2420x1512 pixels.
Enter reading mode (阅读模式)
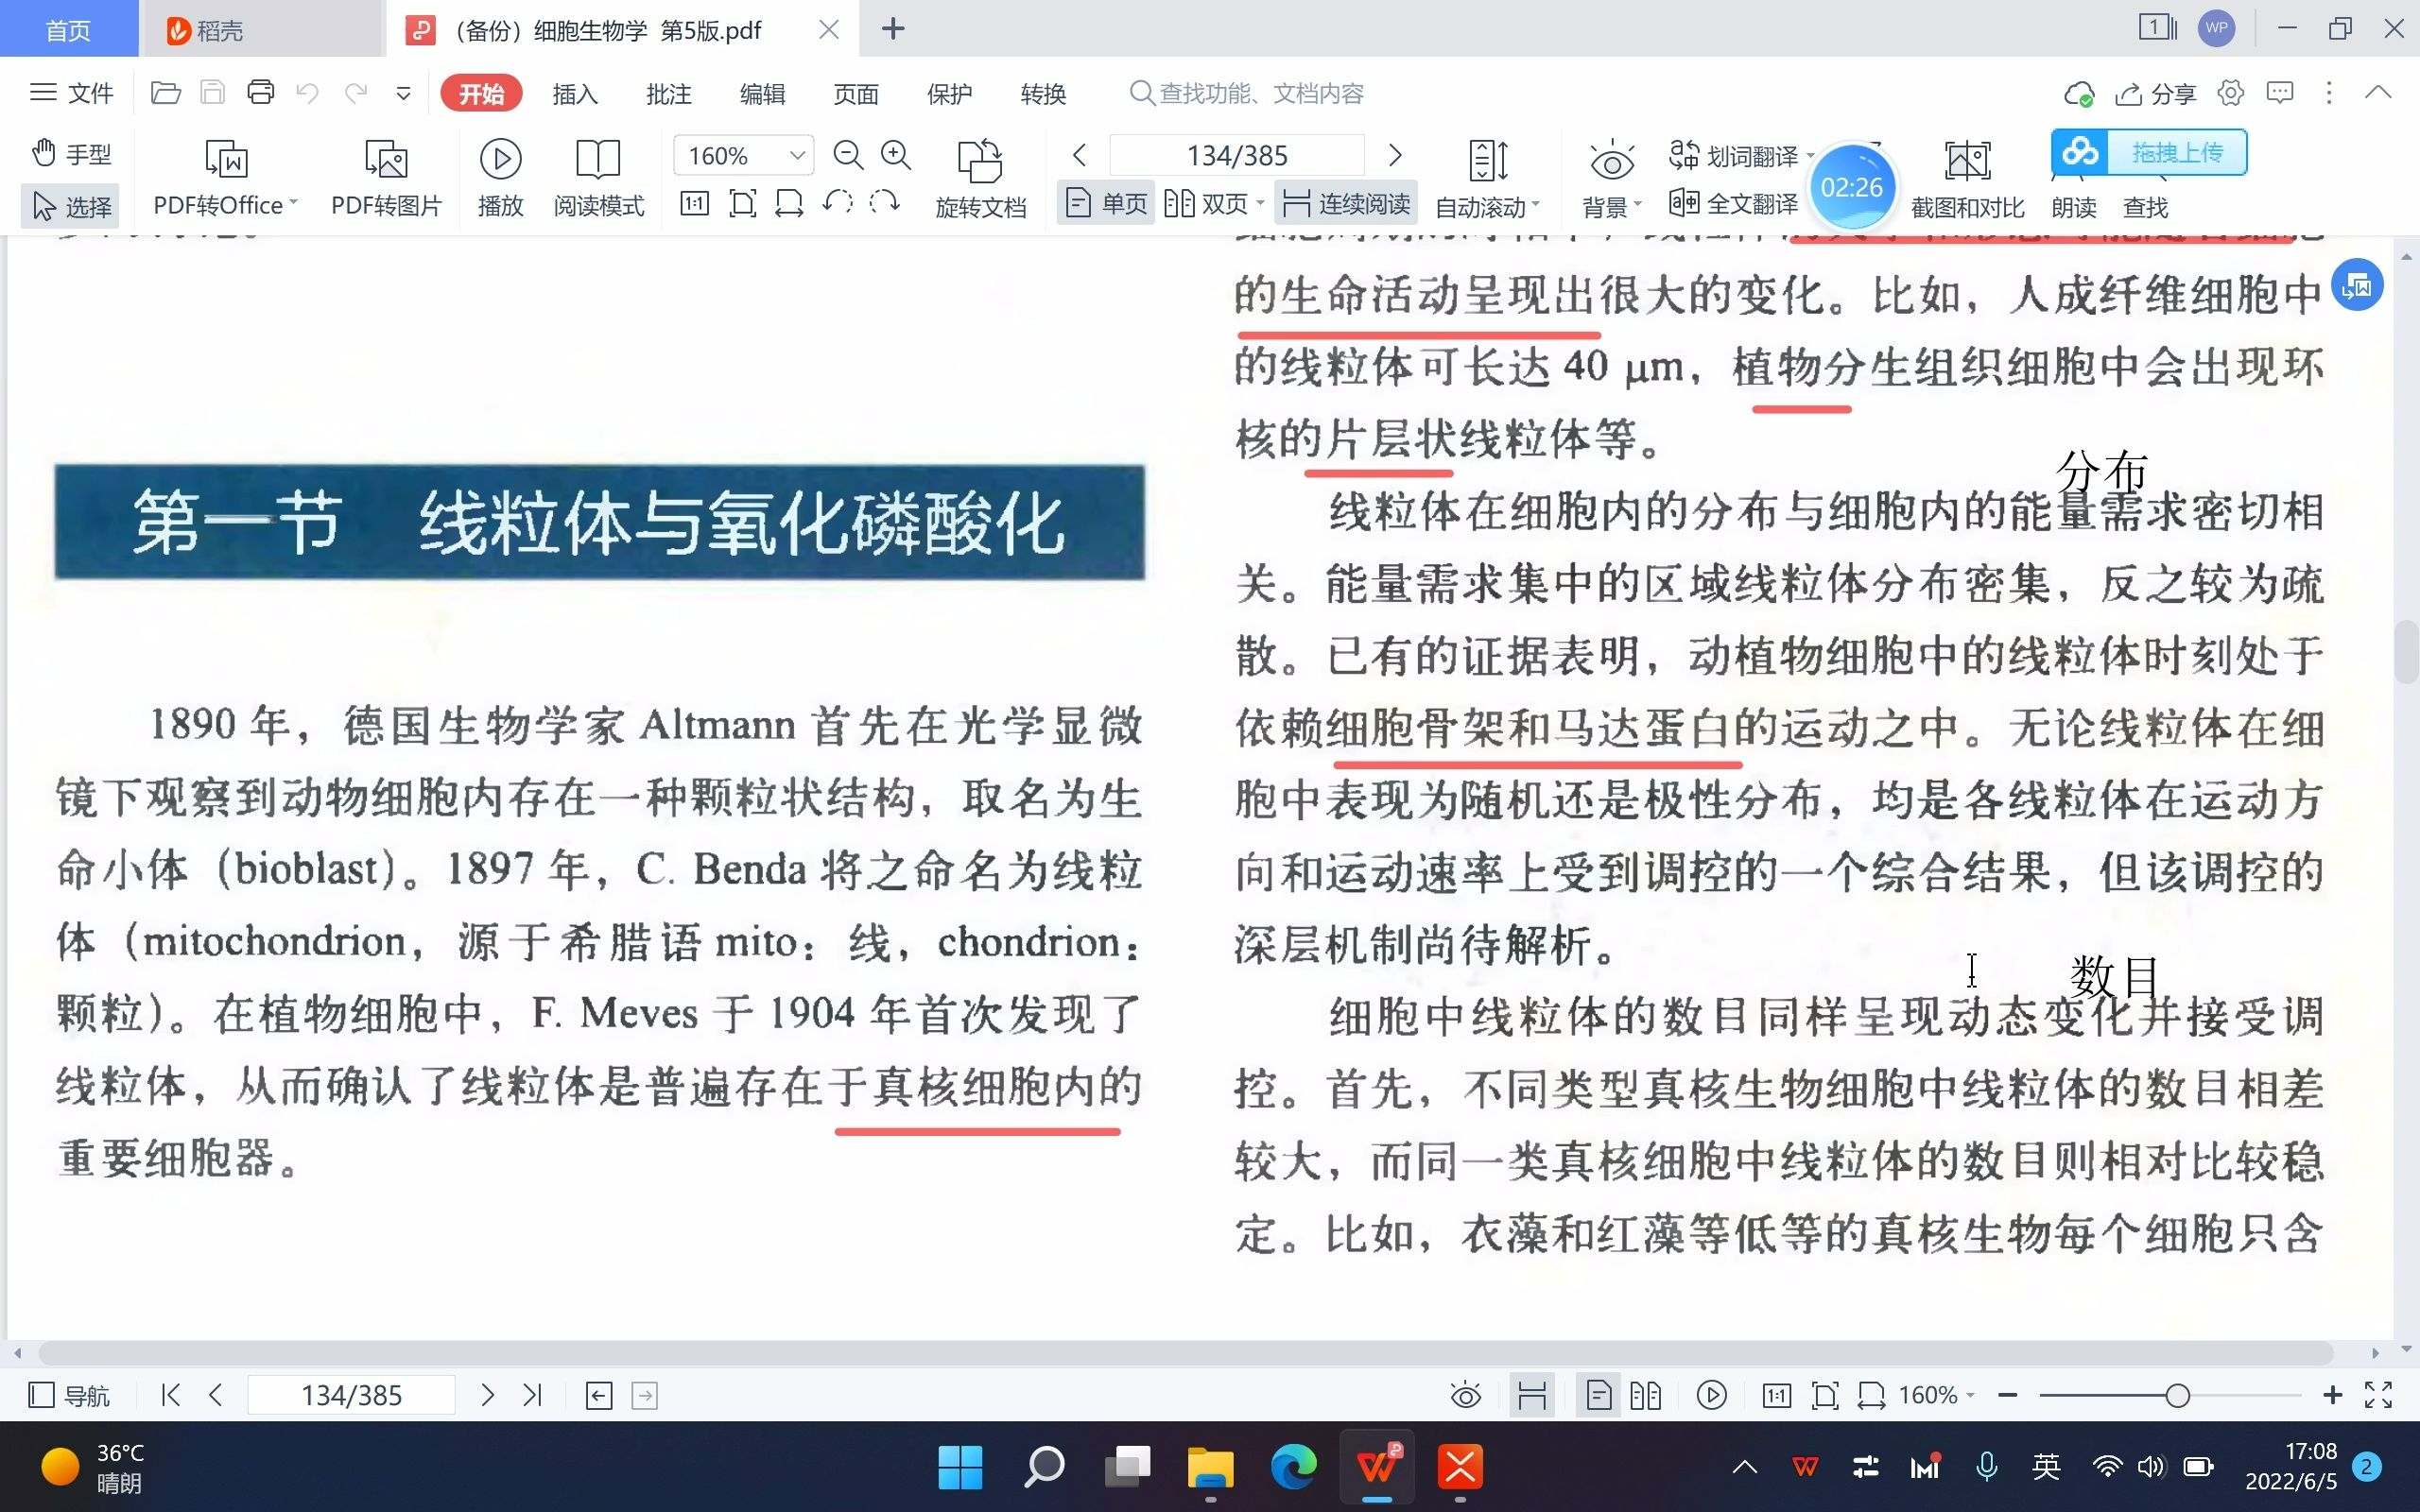[598, 177]
